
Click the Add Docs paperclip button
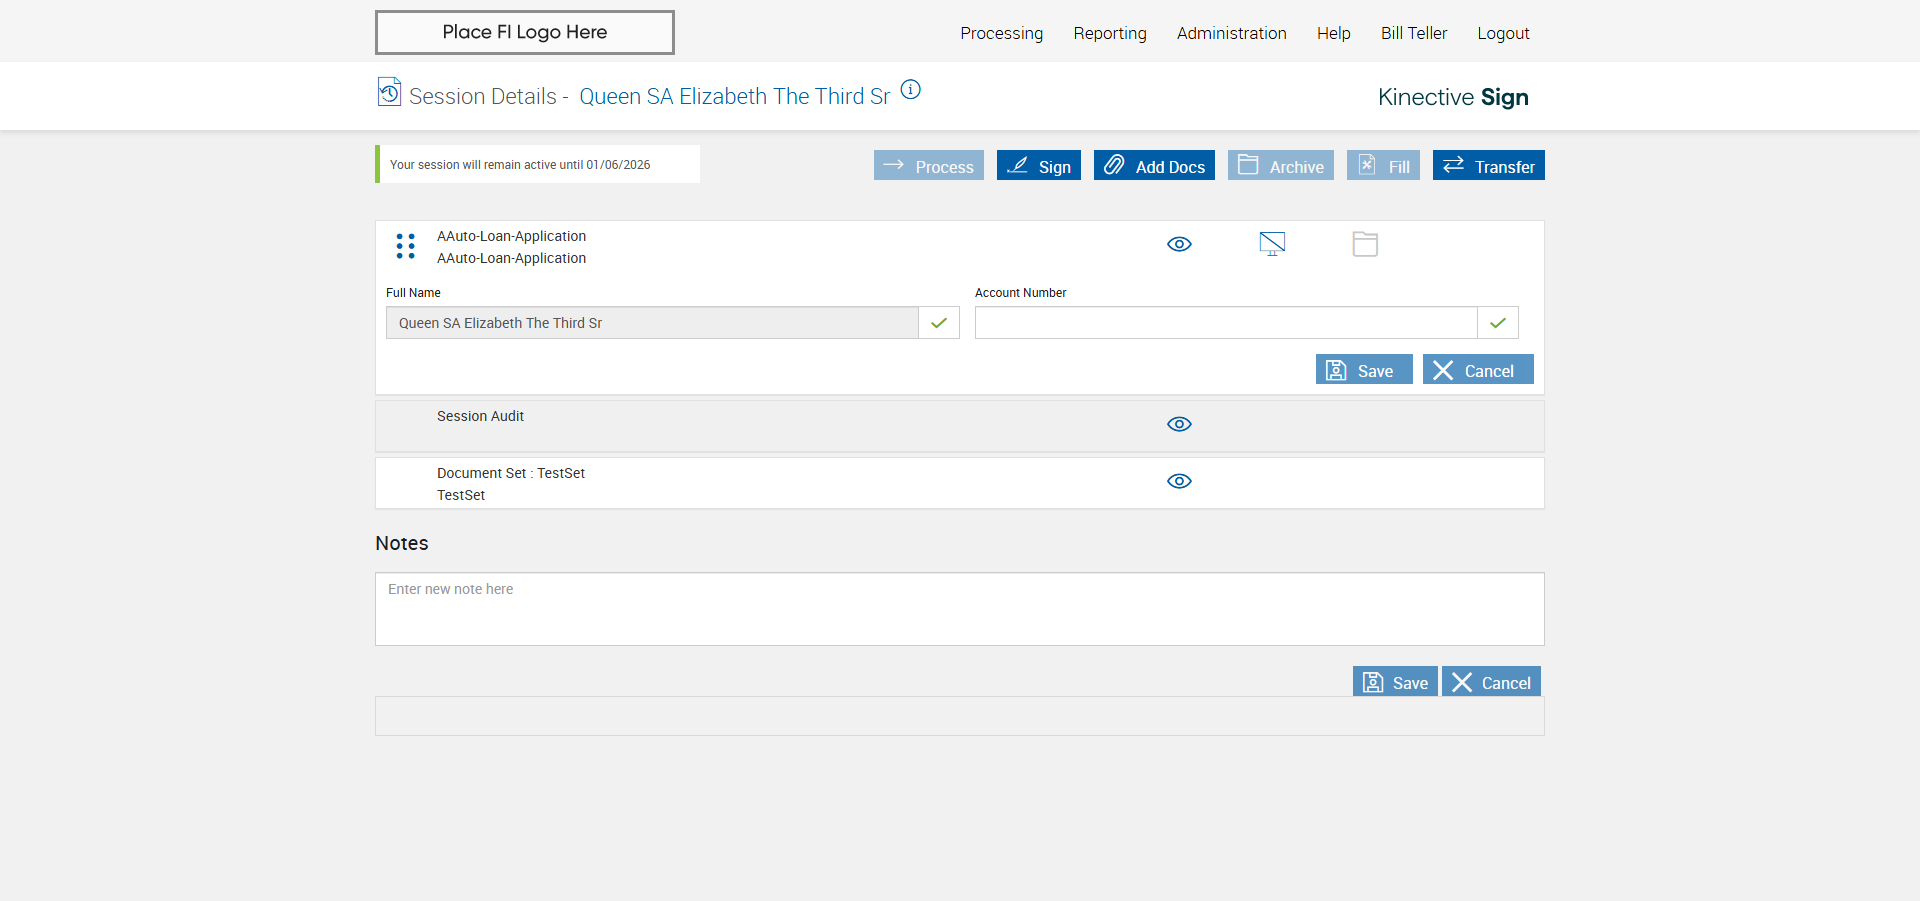pos(1154,166)
